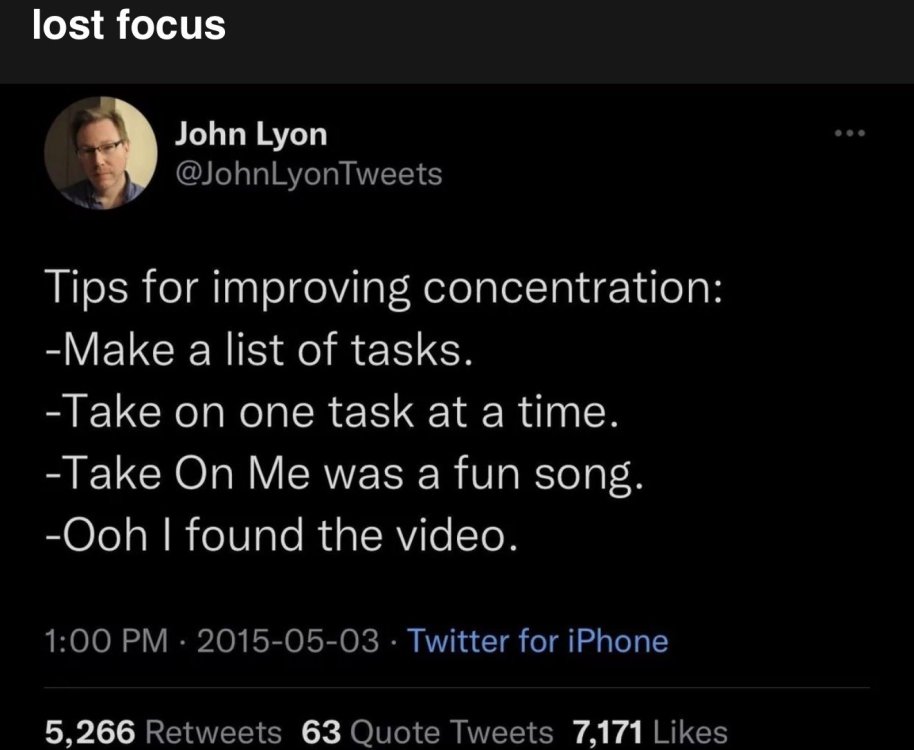The image size is (914, 750).
Task: Open the three-dot more options menu
Action: 850,133
